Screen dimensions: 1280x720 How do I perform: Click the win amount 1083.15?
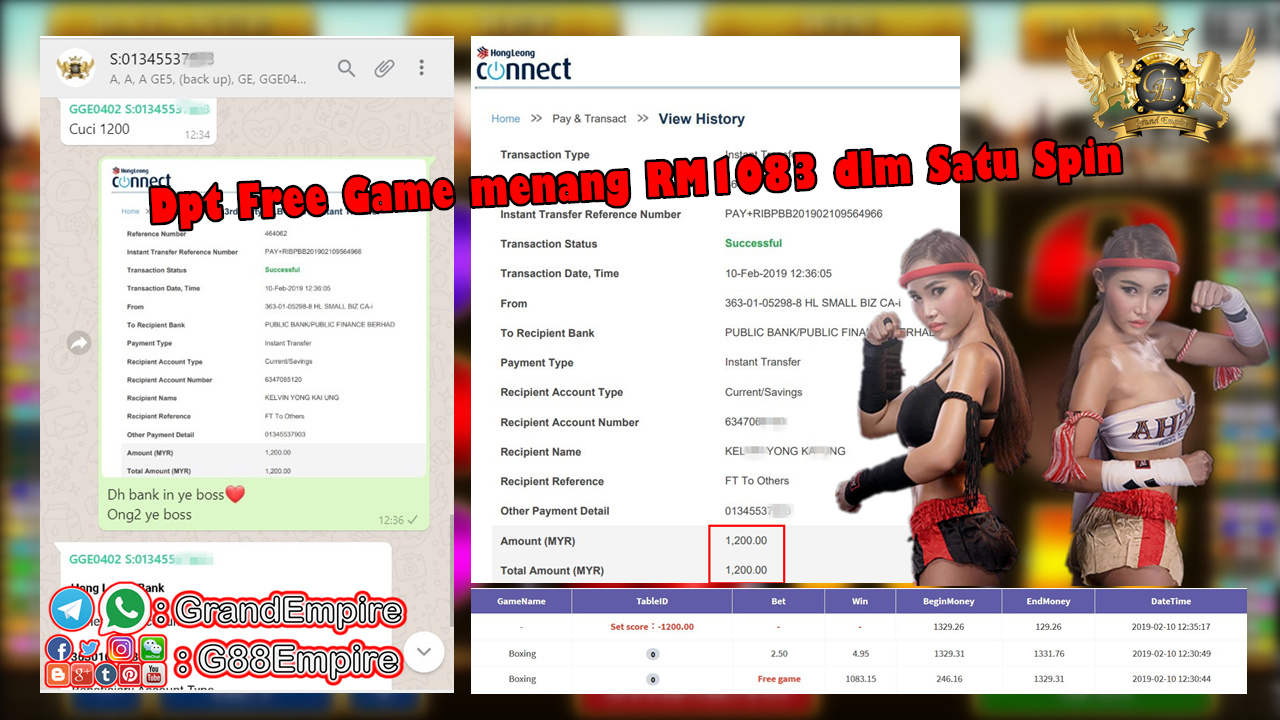pyautogui.click(x=859, y=679)
